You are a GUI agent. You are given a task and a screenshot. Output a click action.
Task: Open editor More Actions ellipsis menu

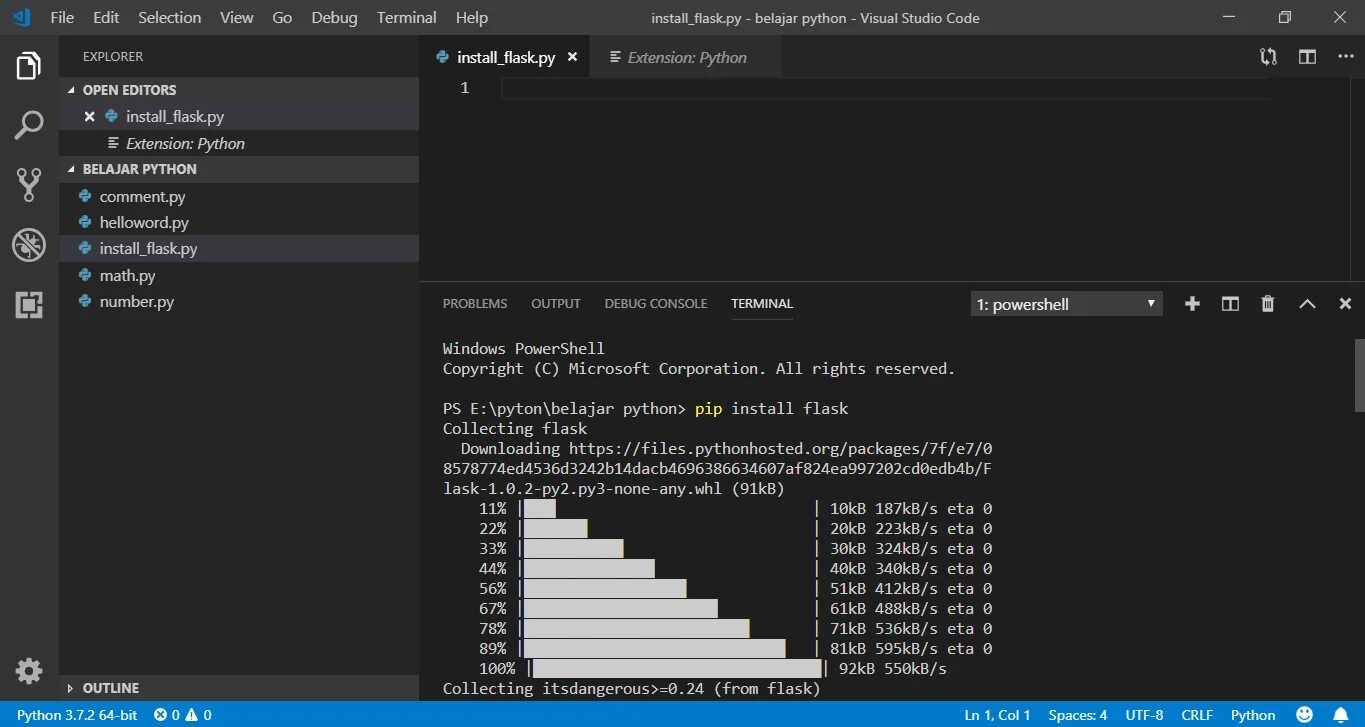tap(1345, 57)
